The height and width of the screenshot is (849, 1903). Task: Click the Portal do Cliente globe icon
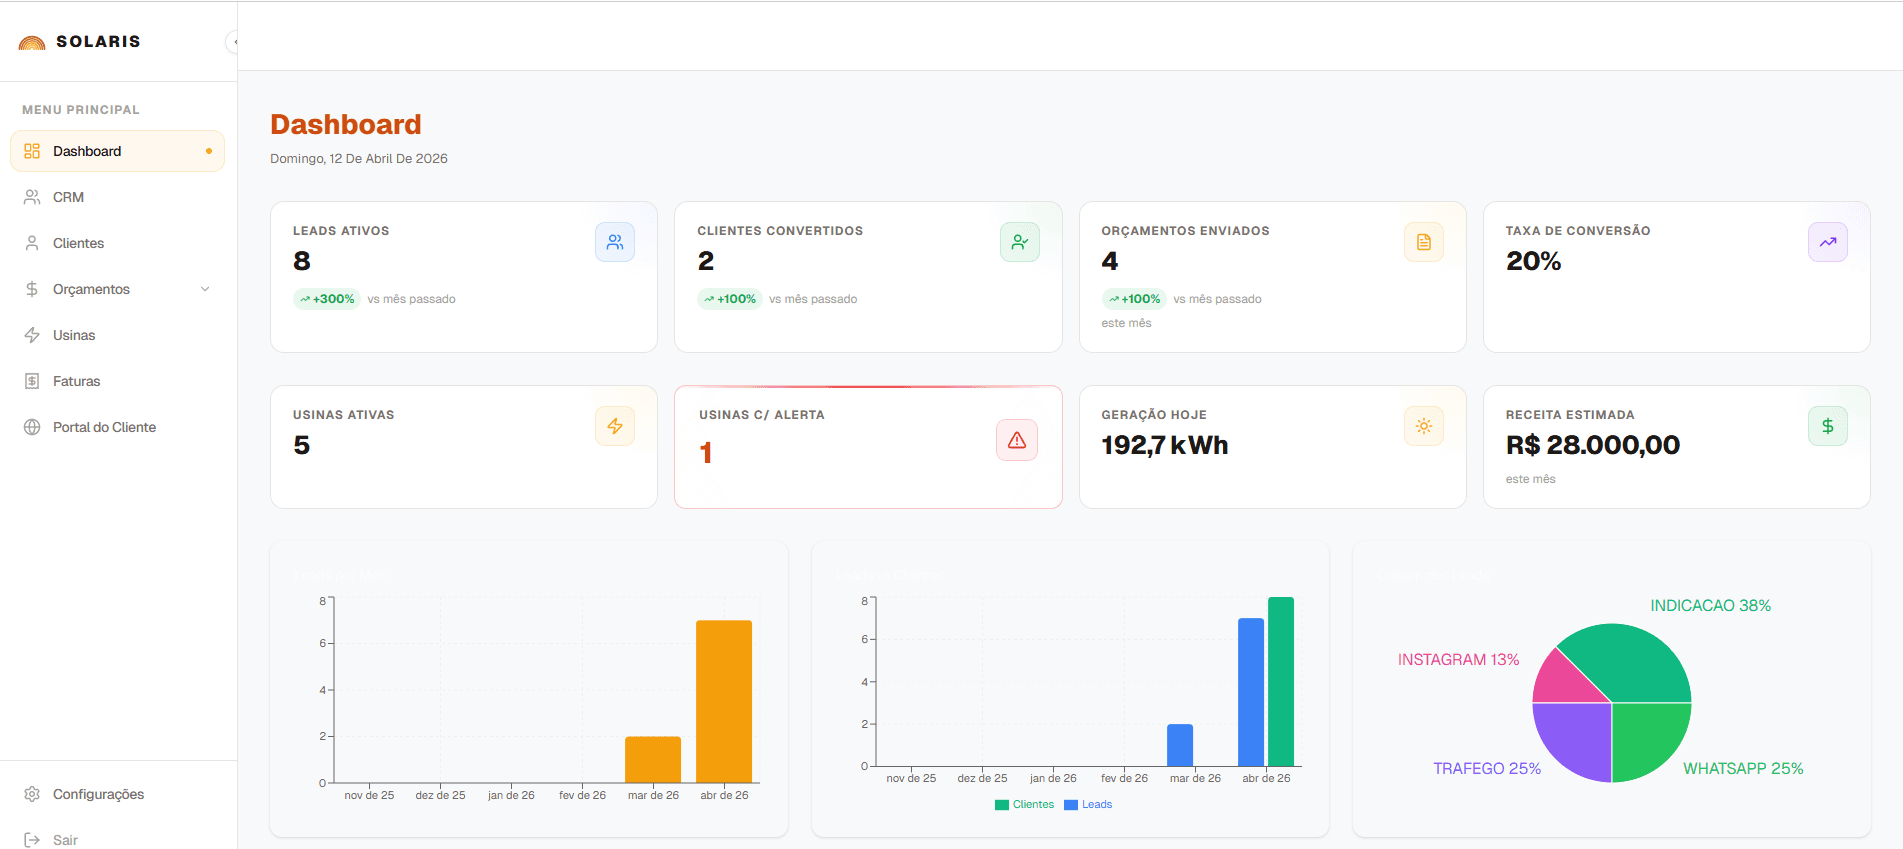tap(32, 427)
